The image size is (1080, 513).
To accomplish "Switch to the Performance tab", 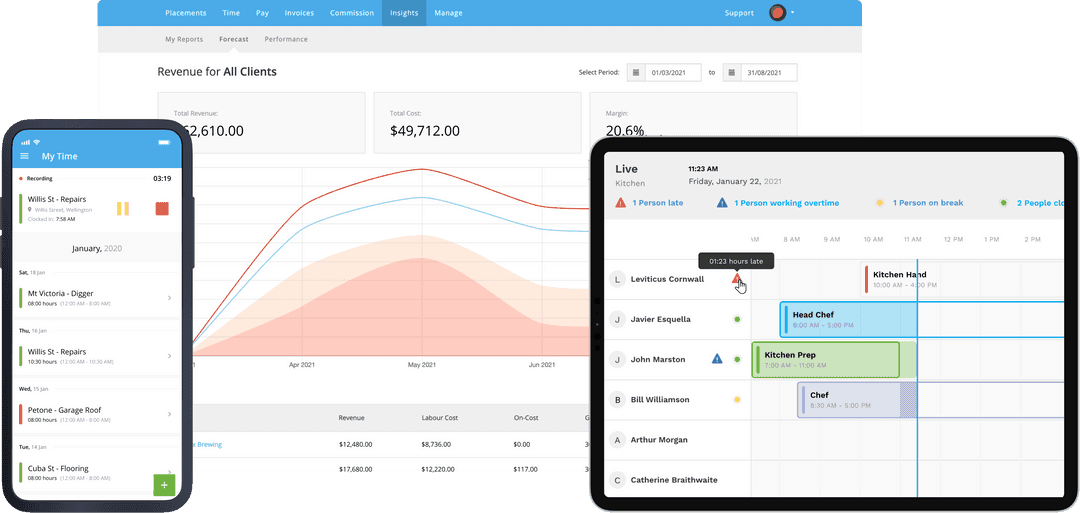I will coord(286,40).
